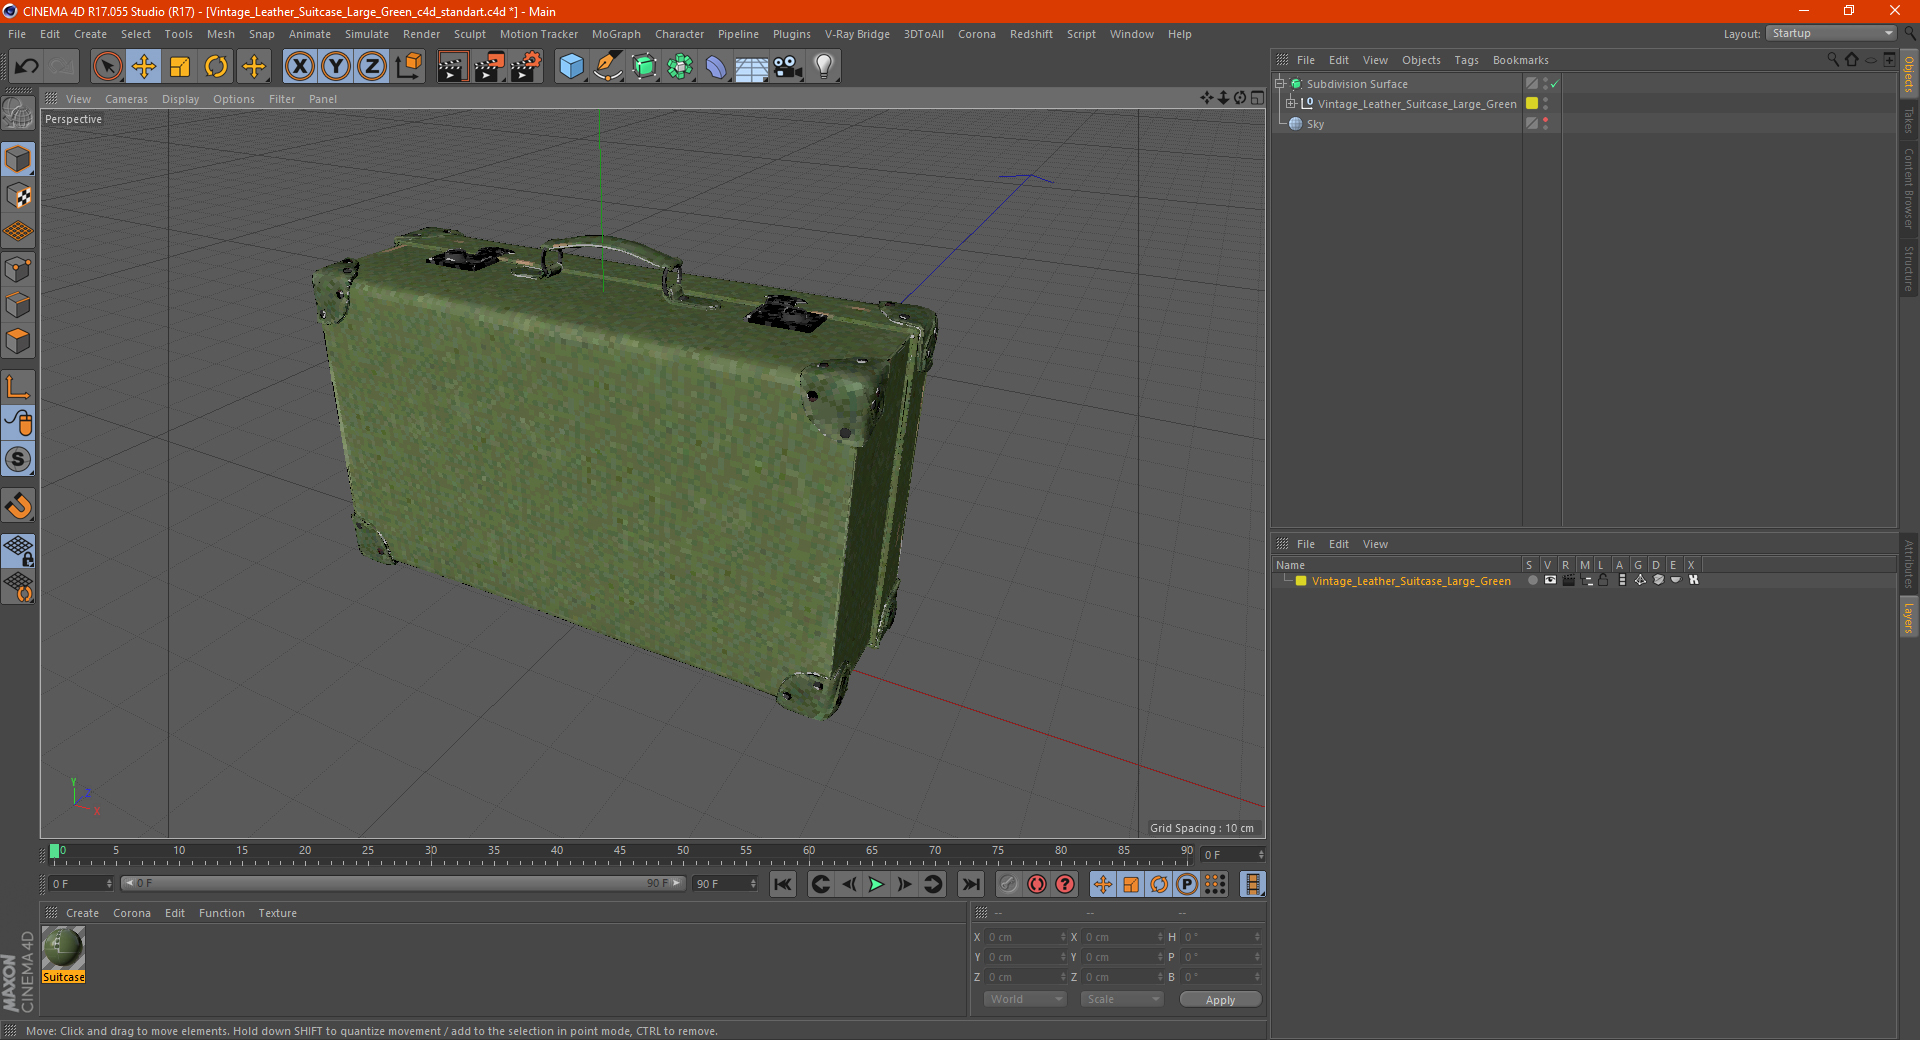Add a Cube primitive object

click(x=571, y=67)
